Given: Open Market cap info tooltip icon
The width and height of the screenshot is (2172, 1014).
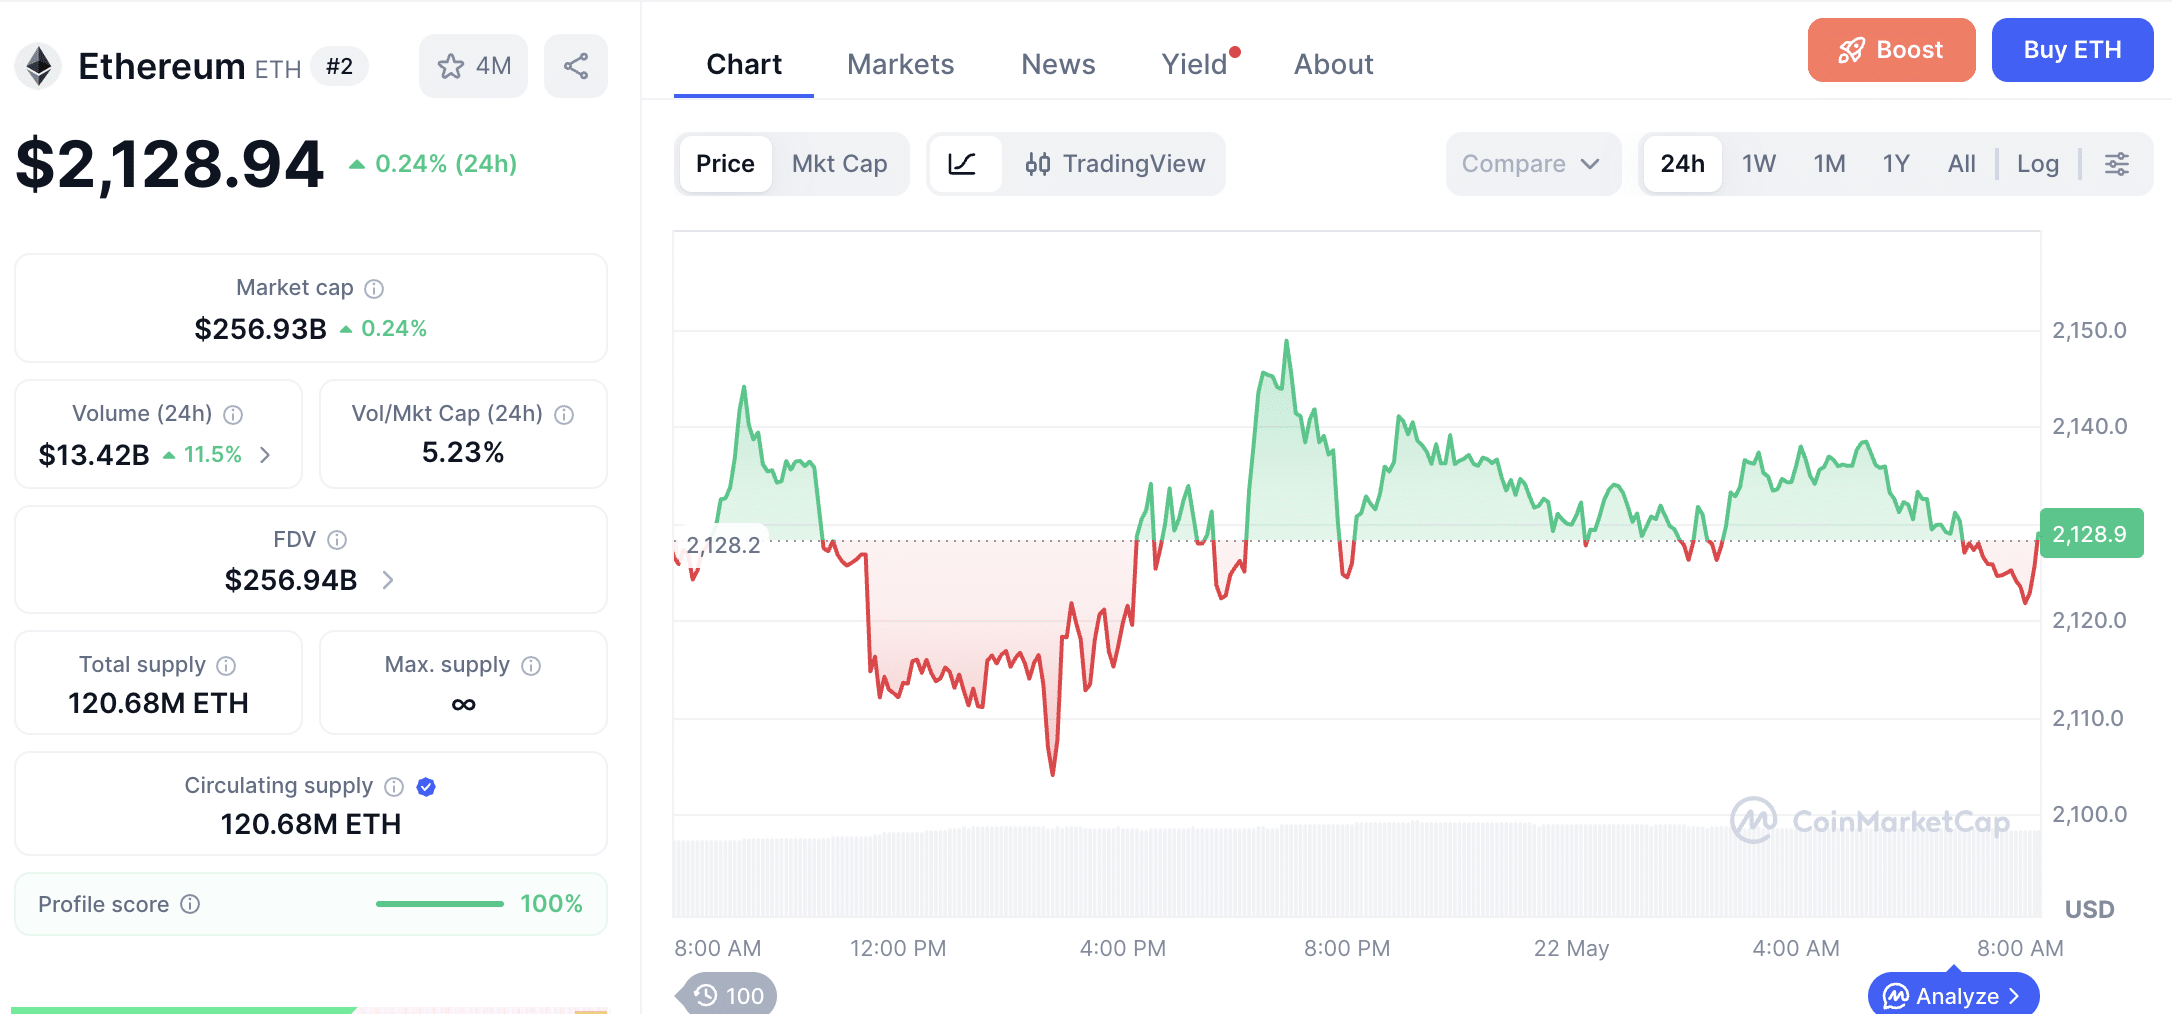Looking at the screenshot, I should tap(374, 289).
